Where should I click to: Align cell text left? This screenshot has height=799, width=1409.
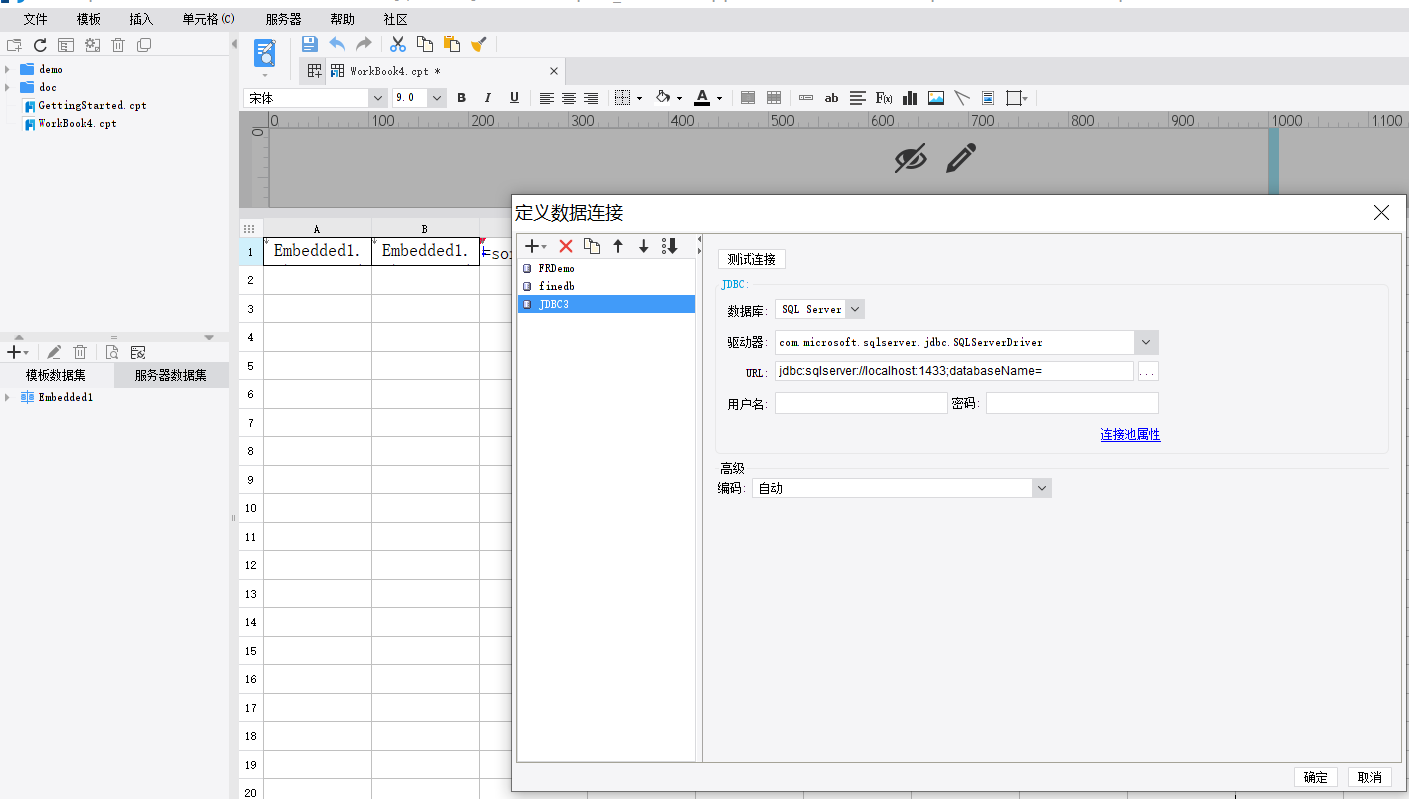click(547, 98)
